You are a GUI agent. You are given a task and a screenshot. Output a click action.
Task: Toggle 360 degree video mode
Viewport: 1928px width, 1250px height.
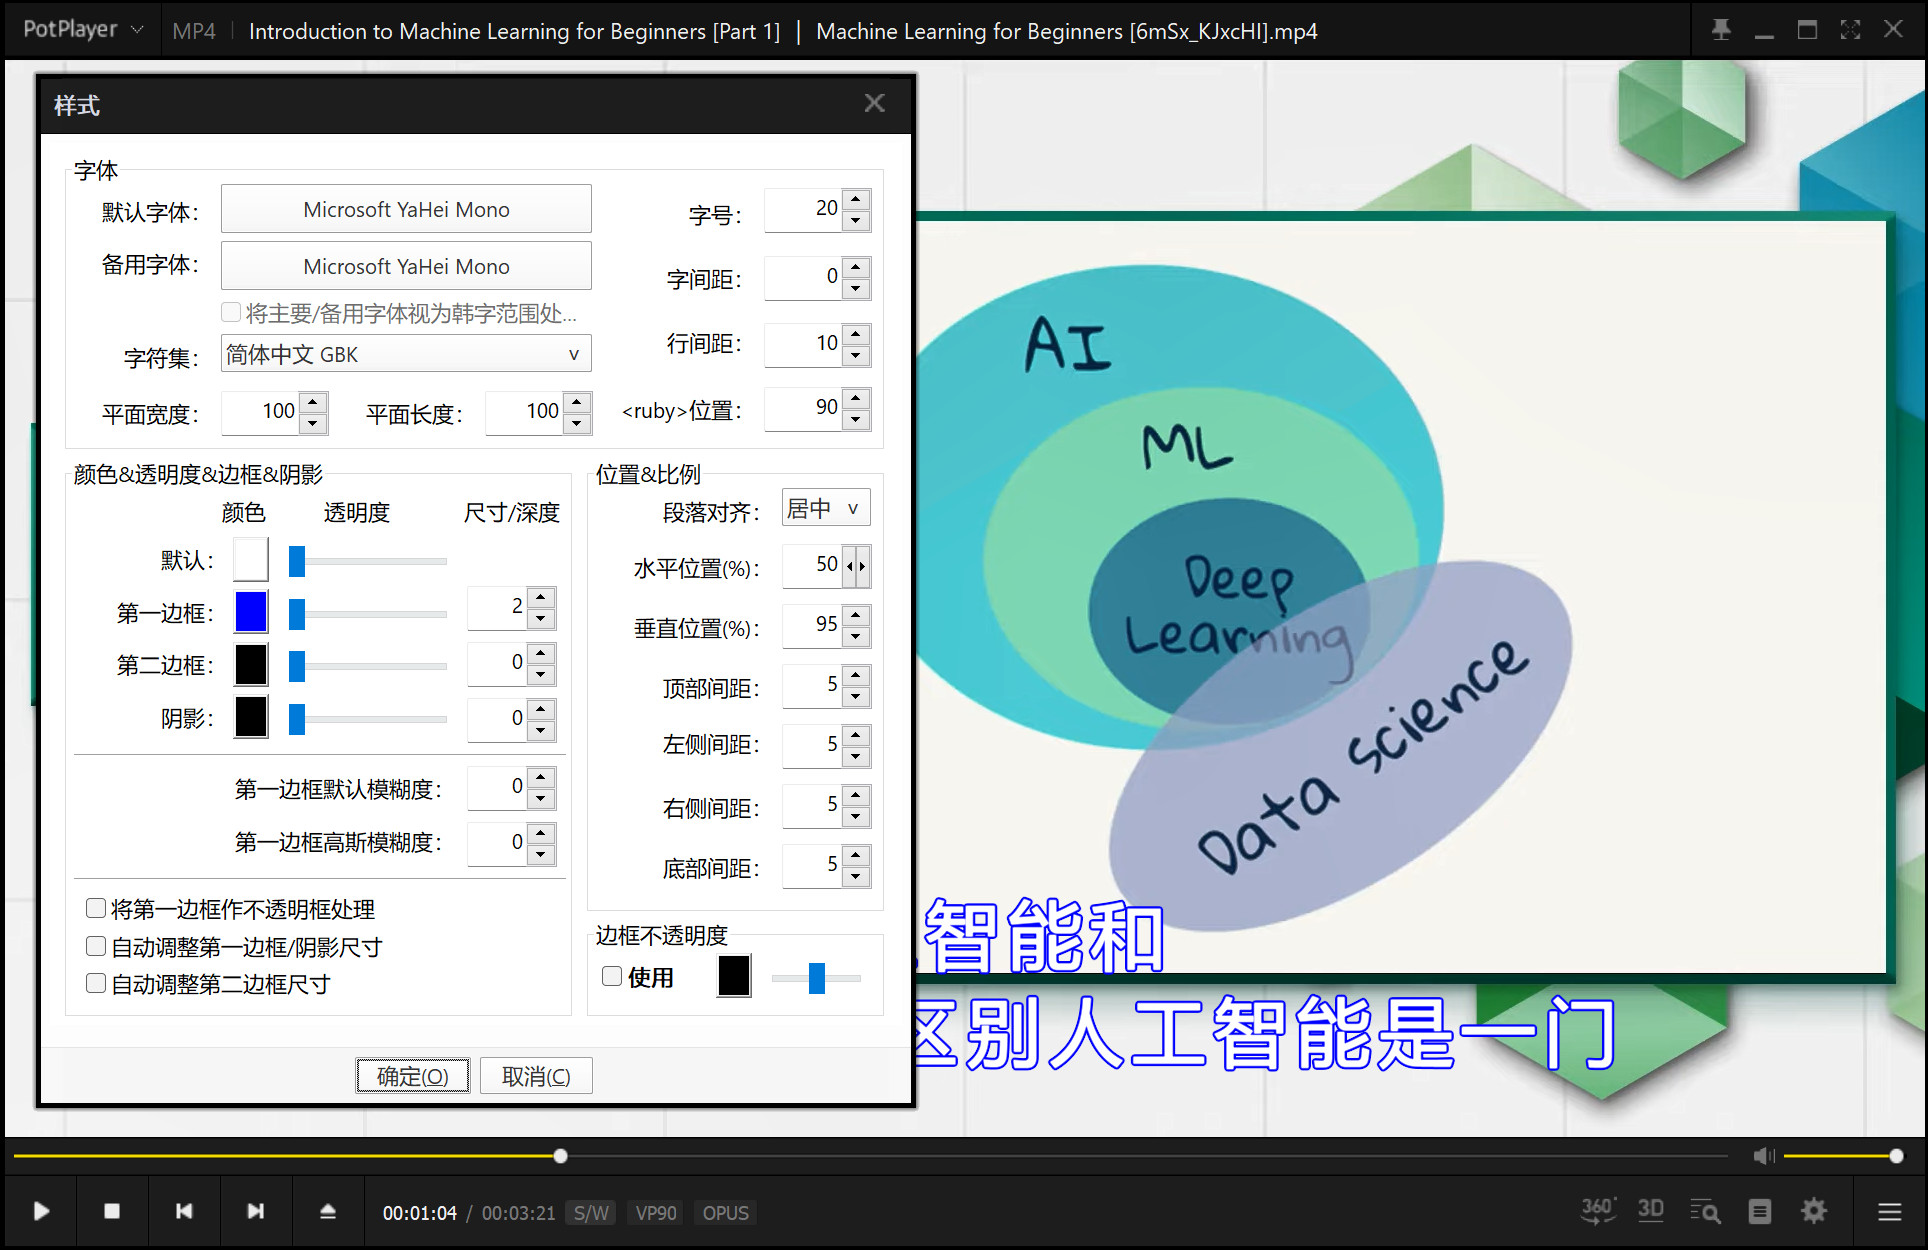click(1597, 1211)
